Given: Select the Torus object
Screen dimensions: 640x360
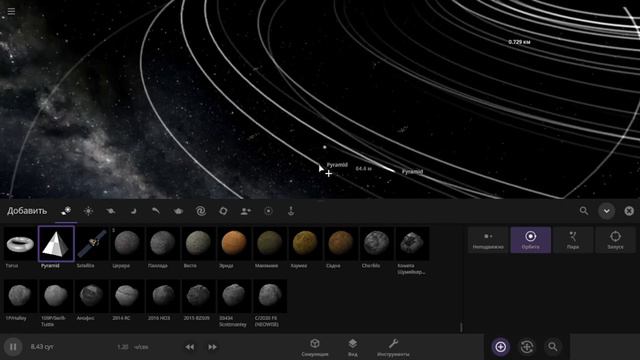Looking at the screenshot, I should pyautogui.click(x=20, y=244).
